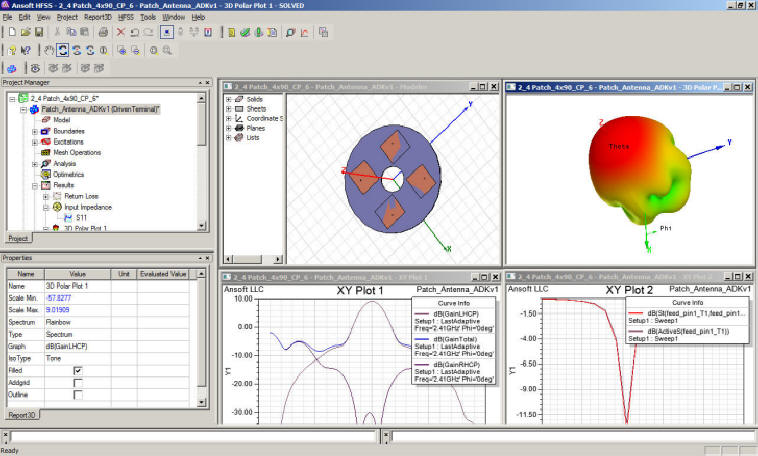Open the Edit menu
The image size is (758, 456).
(24, 17)
